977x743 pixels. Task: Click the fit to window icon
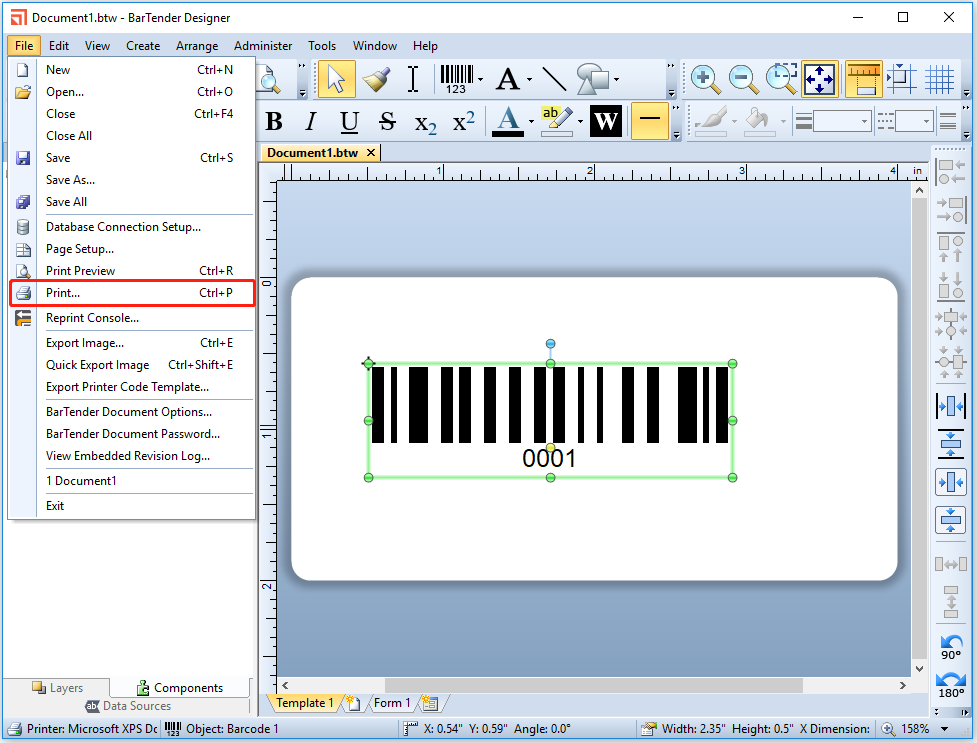(x=819, y=79)
